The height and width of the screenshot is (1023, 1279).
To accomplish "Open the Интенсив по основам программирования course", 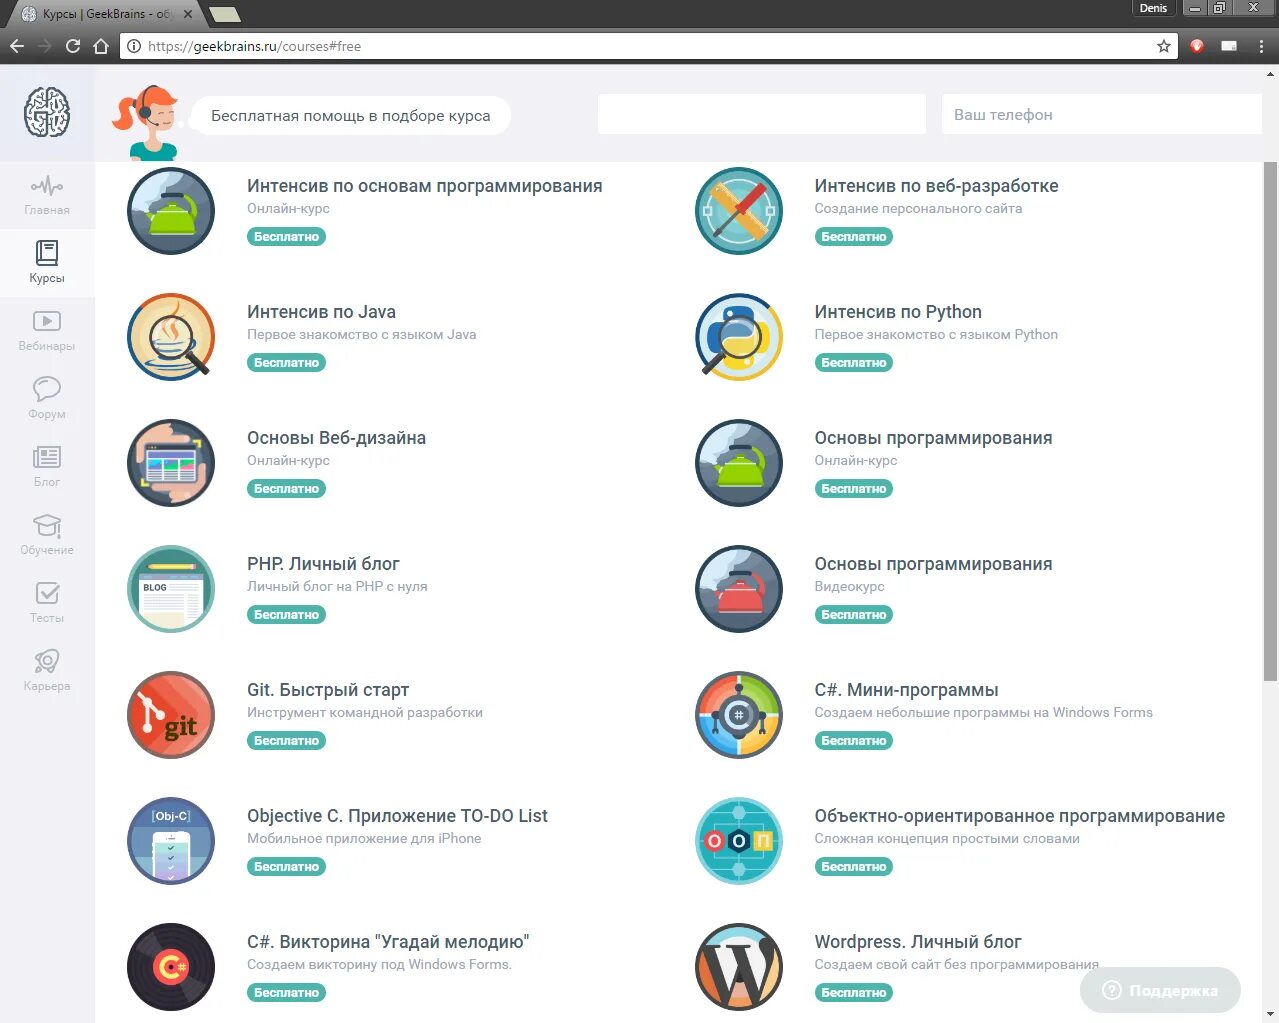I will click(x=424, y=186).
